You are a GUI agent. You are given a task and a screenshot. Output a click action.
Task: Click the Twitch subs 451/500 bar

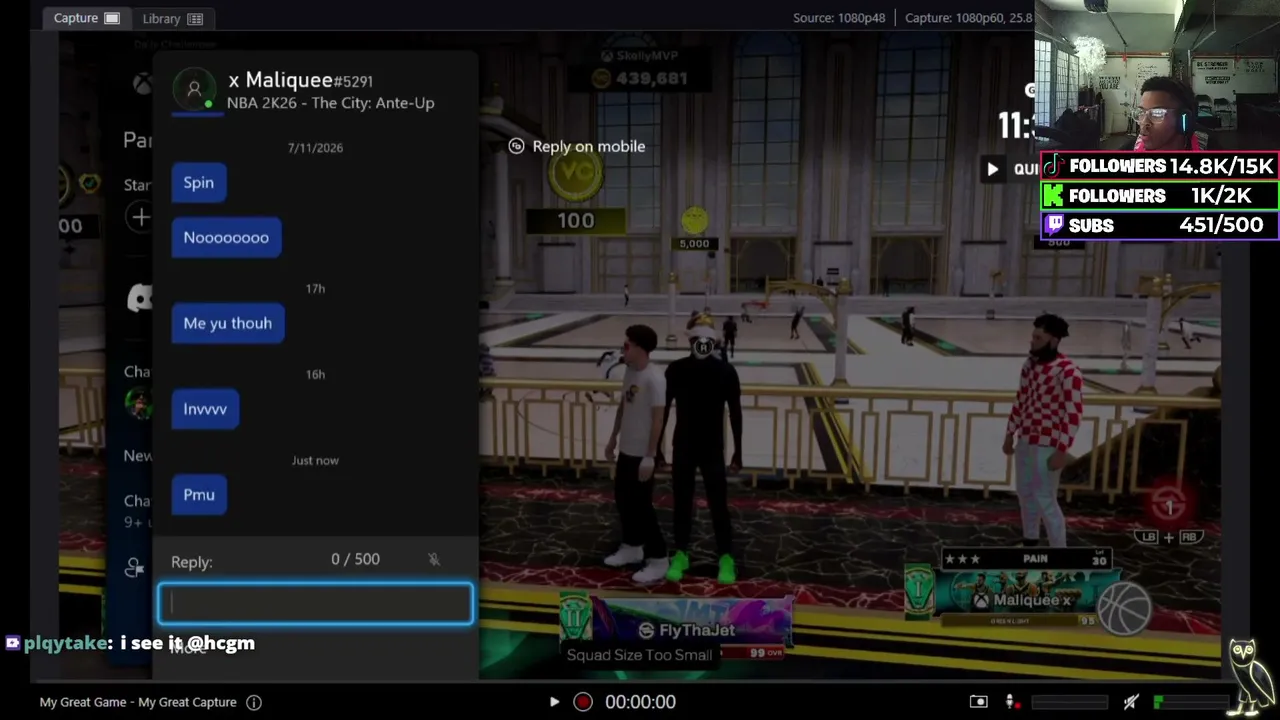coord(1160,225)
